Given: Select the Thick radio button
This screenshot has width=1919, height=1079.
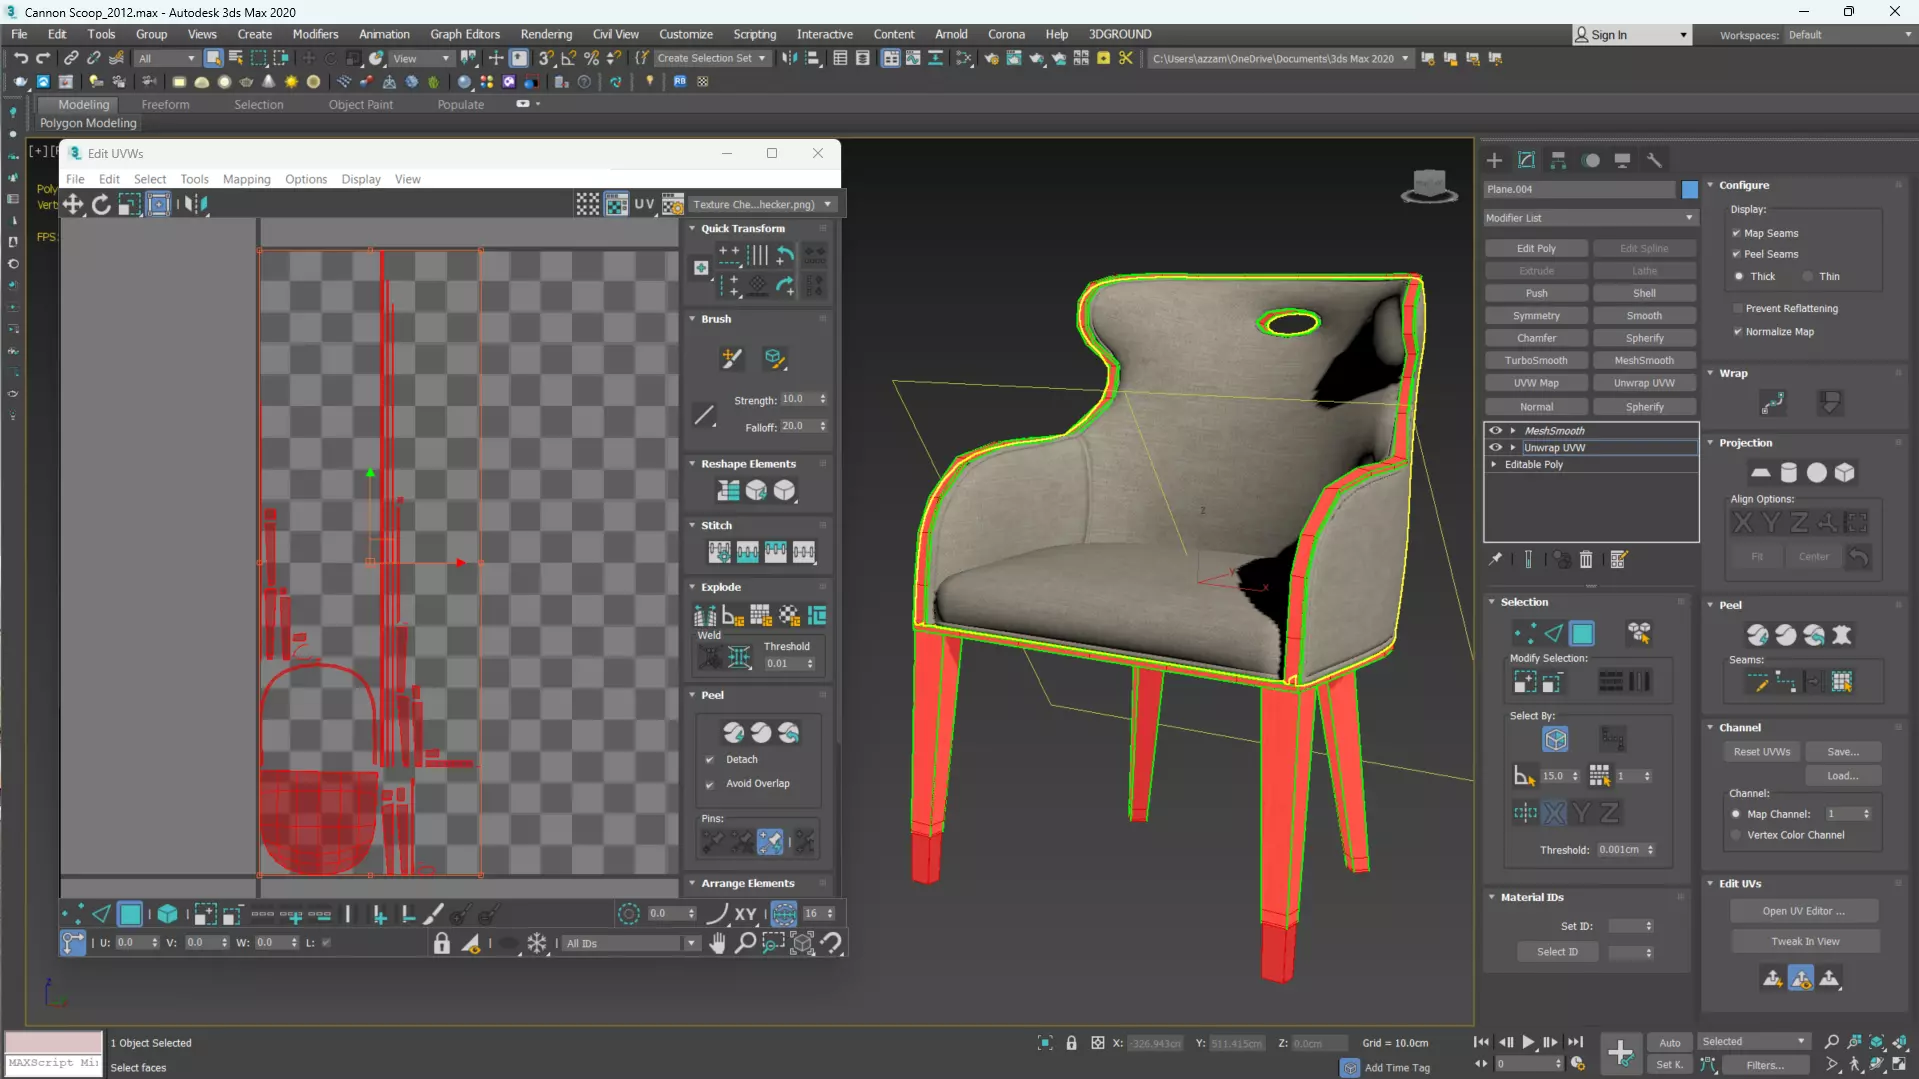Looking at the screenshot, I should click(x=1739, y=276).
